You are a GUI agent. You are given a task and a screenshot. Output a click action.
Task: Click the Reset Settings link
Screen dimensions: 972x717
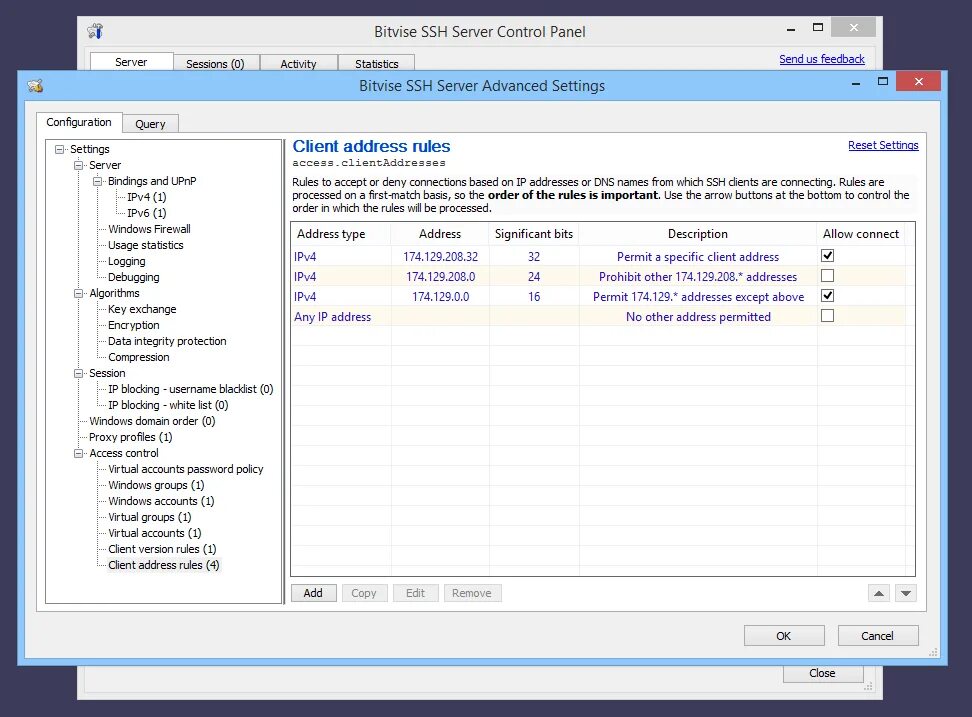pos(883,145)
